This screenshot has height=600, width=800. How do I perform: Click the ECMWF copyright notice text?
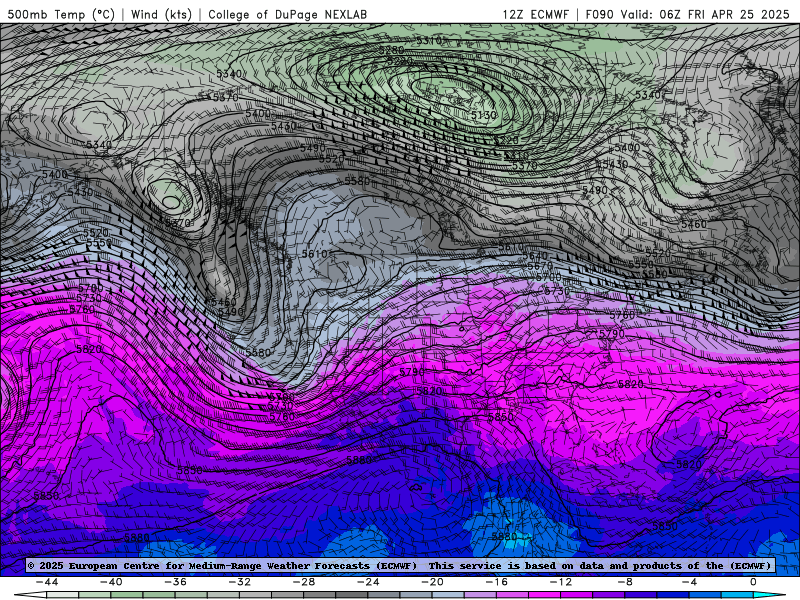coord(222,565)
